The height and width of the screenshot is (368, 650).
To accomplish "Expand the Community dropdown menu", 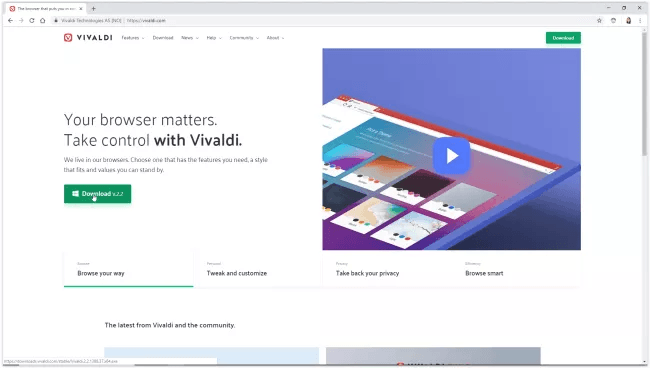I will [244, 38].
